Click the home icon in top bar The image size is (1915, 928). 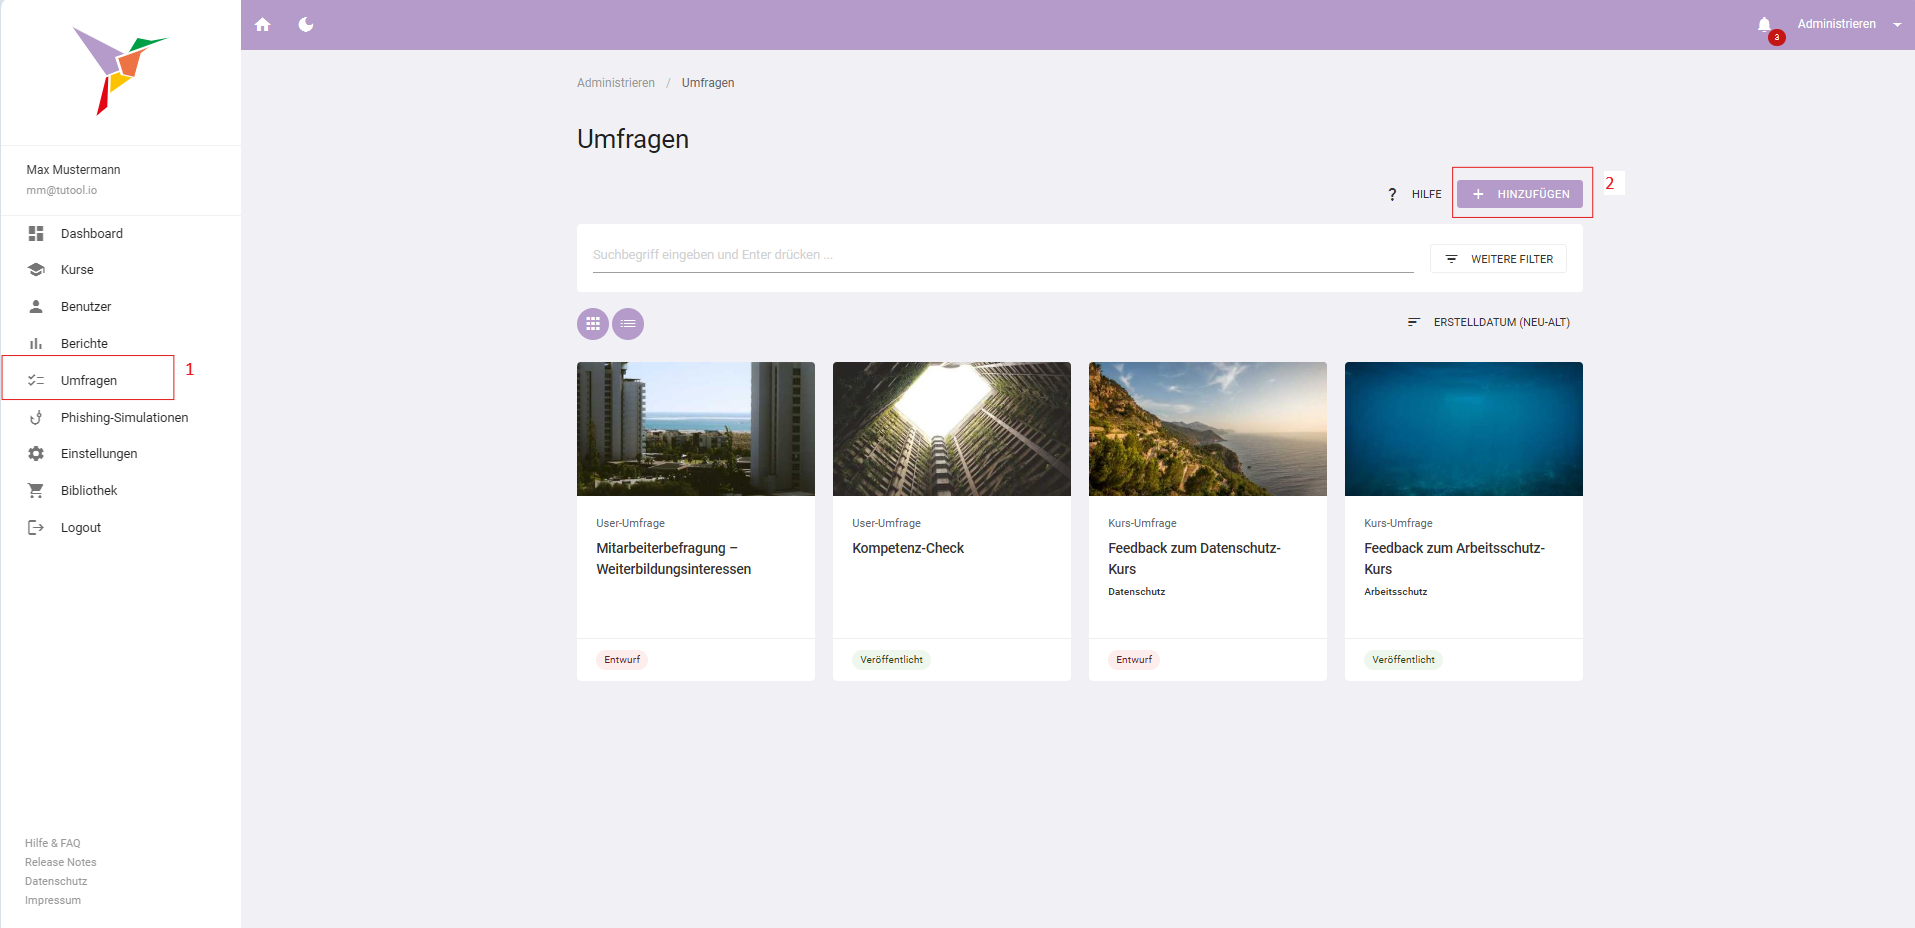(263, 25)
